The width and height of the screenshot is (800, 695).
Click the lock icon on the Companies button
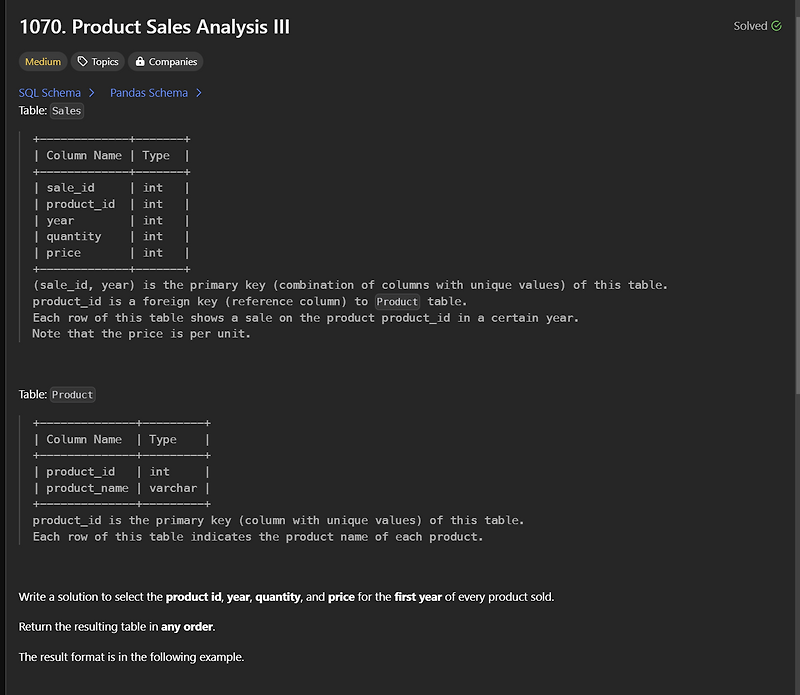[x=141, y=62]
